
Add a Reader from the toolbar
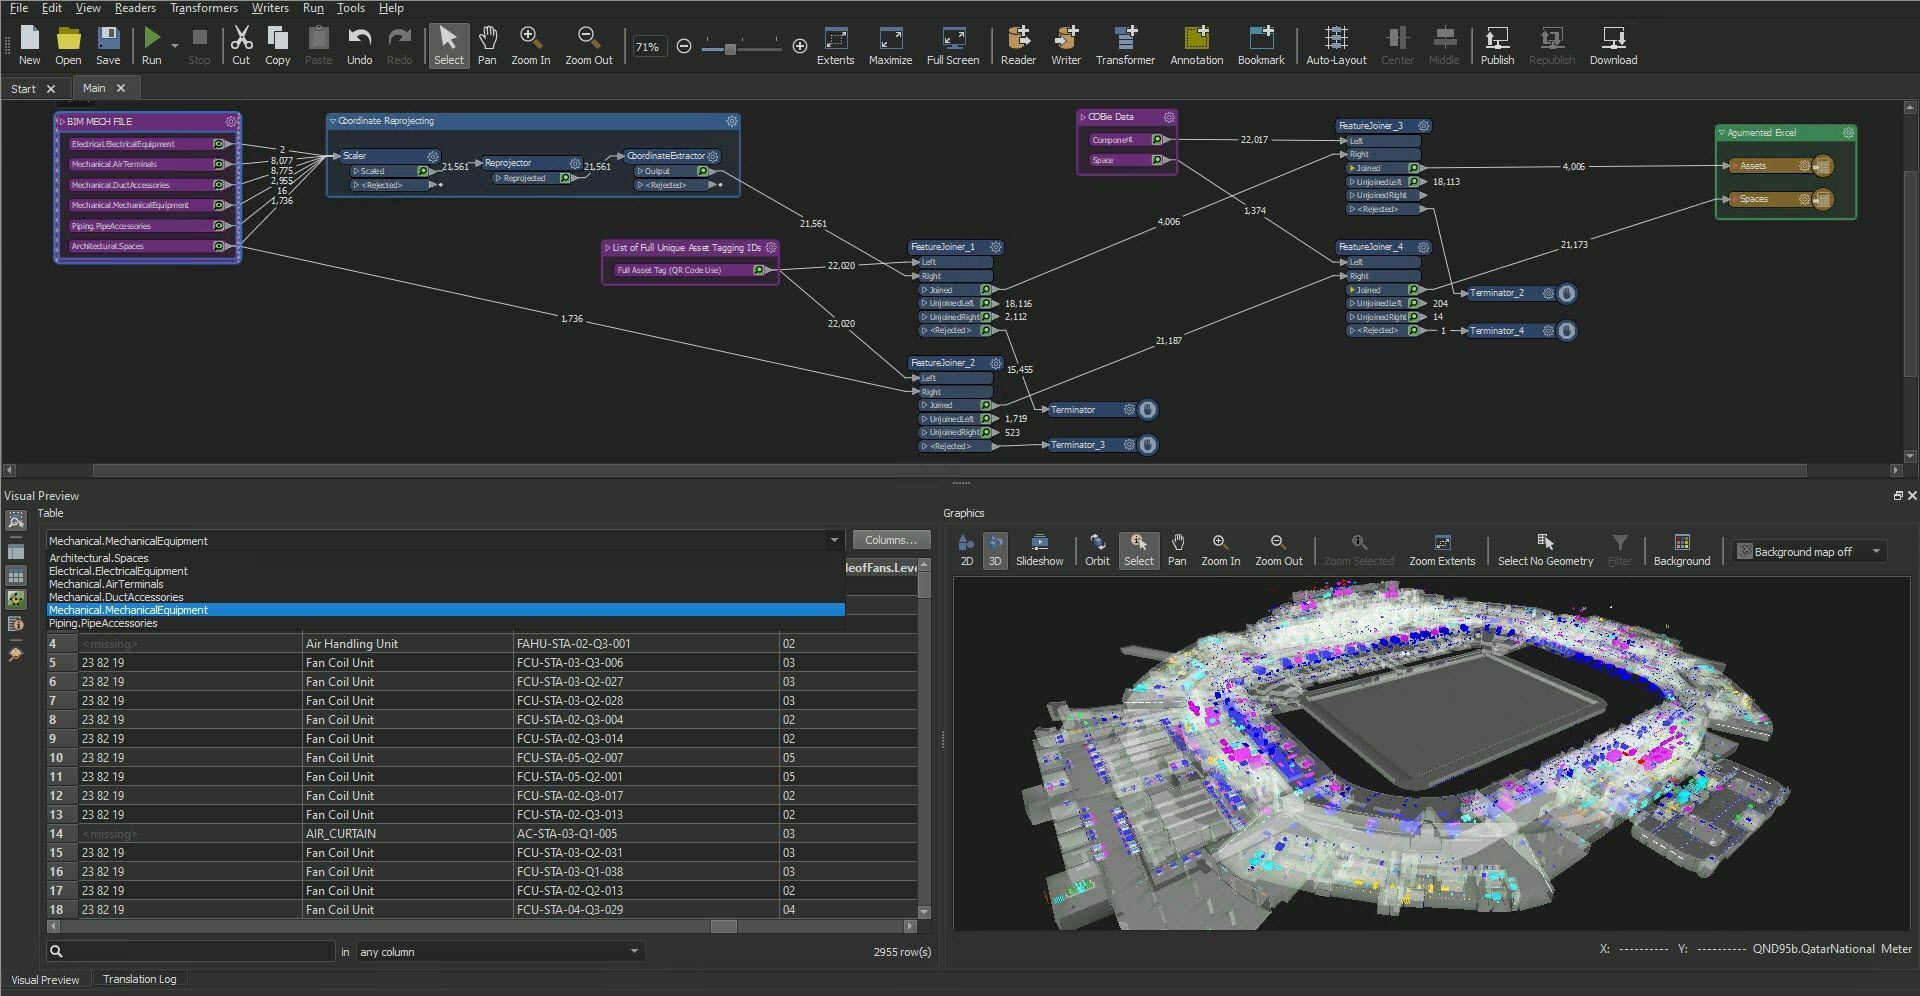point(1018,45)
